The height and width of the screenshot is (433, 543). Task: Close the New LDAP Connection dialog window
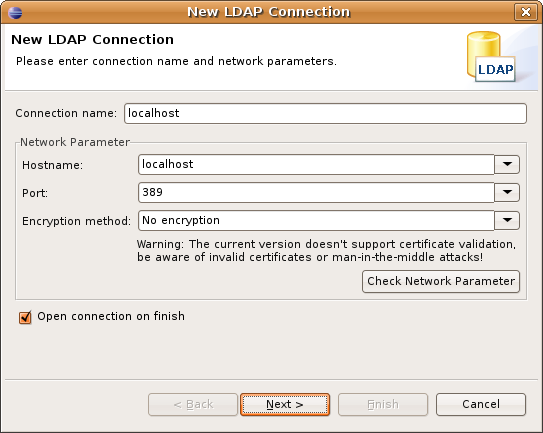(x=526, y=12)
